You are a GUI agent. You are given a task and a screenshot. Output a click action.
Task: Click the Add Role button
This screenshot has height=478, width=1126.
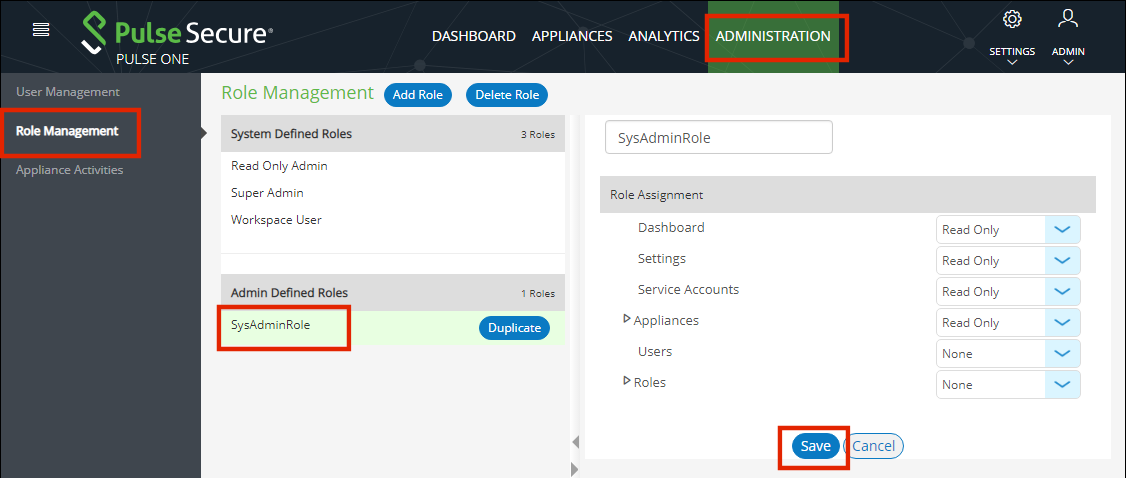[x=418, y=95]
